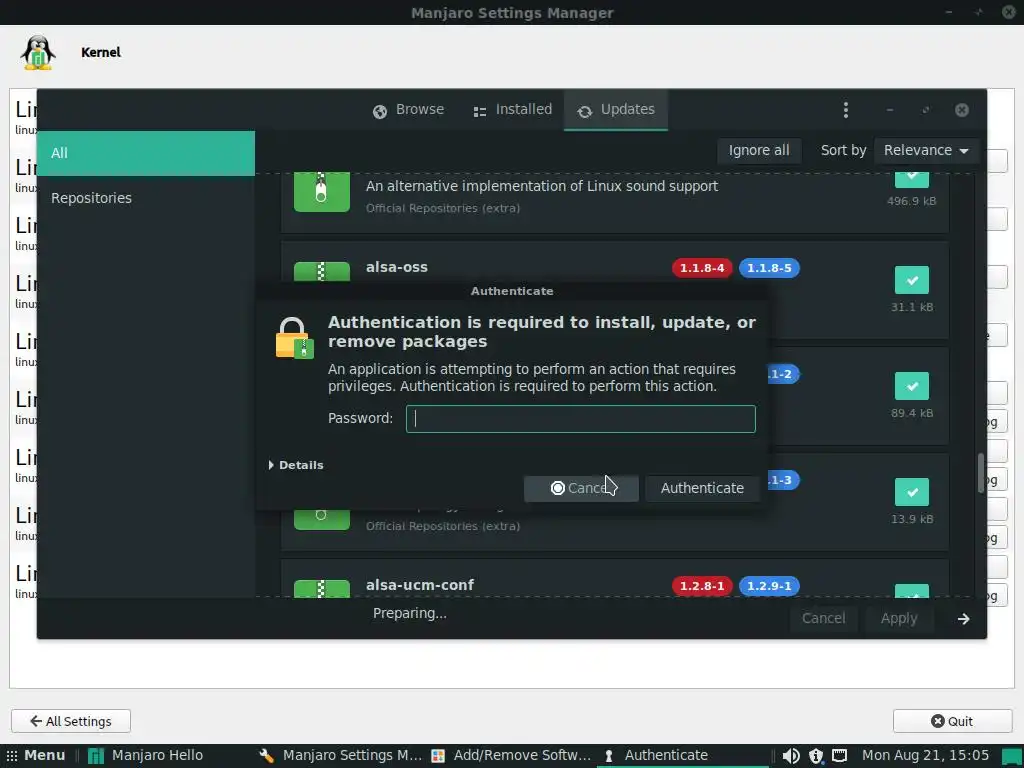Click alsa-ucm-conf version badge 1.2.9-1

pyautogui.click(x=769, y=586)
